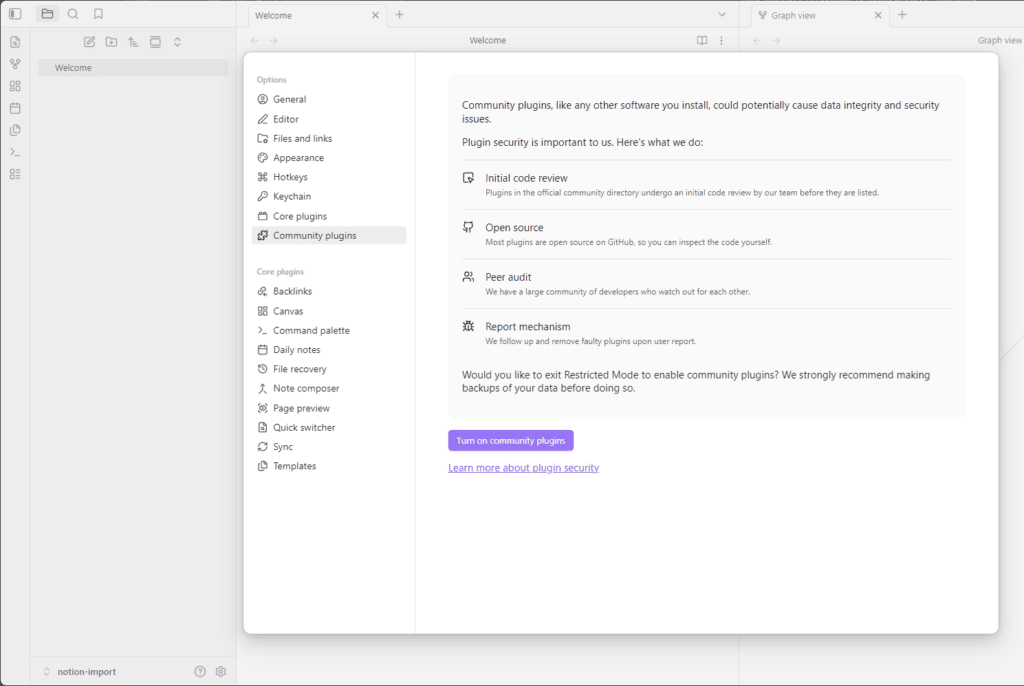The height and width of the screenshot is (686, 1024).
Task: Open the tab list dropdown chevron
Action: pos(722,14)
